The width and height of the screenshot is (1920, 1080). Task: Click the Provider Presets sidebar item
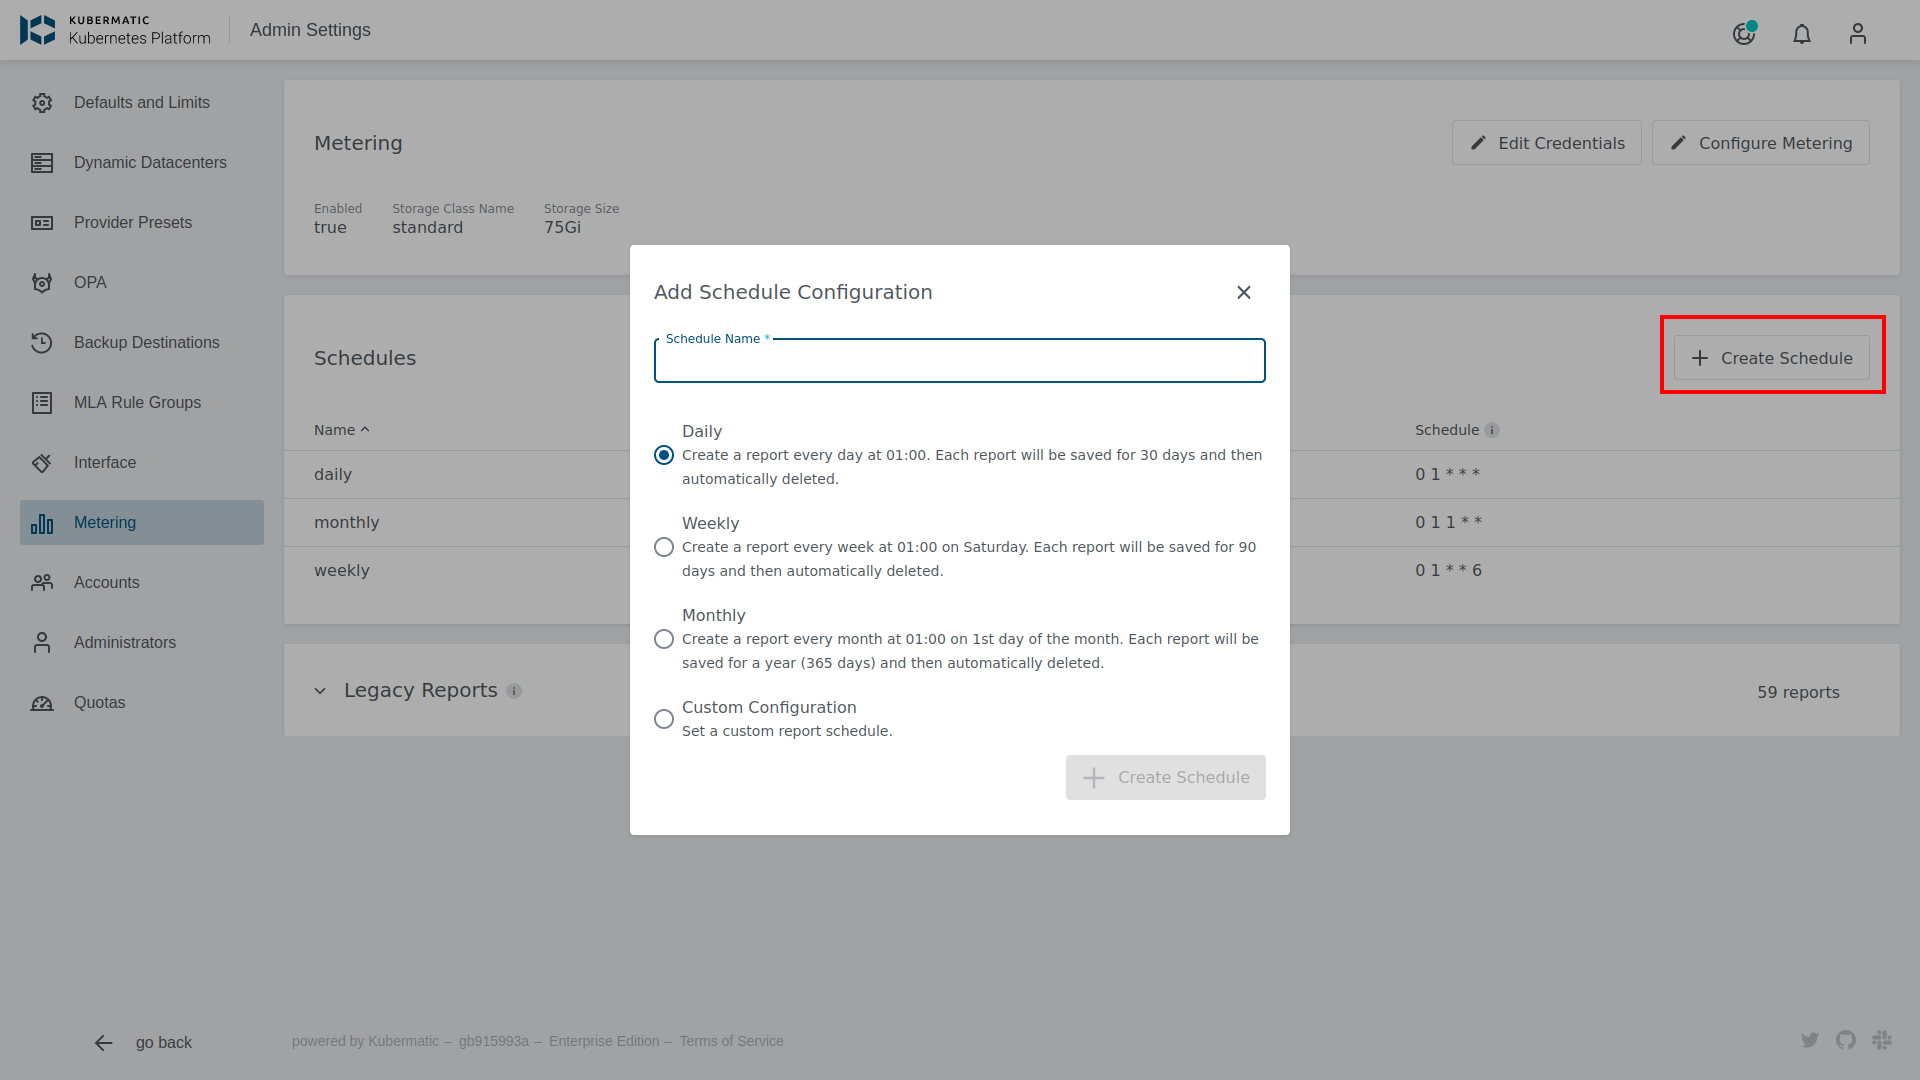(x=132, y=222)
